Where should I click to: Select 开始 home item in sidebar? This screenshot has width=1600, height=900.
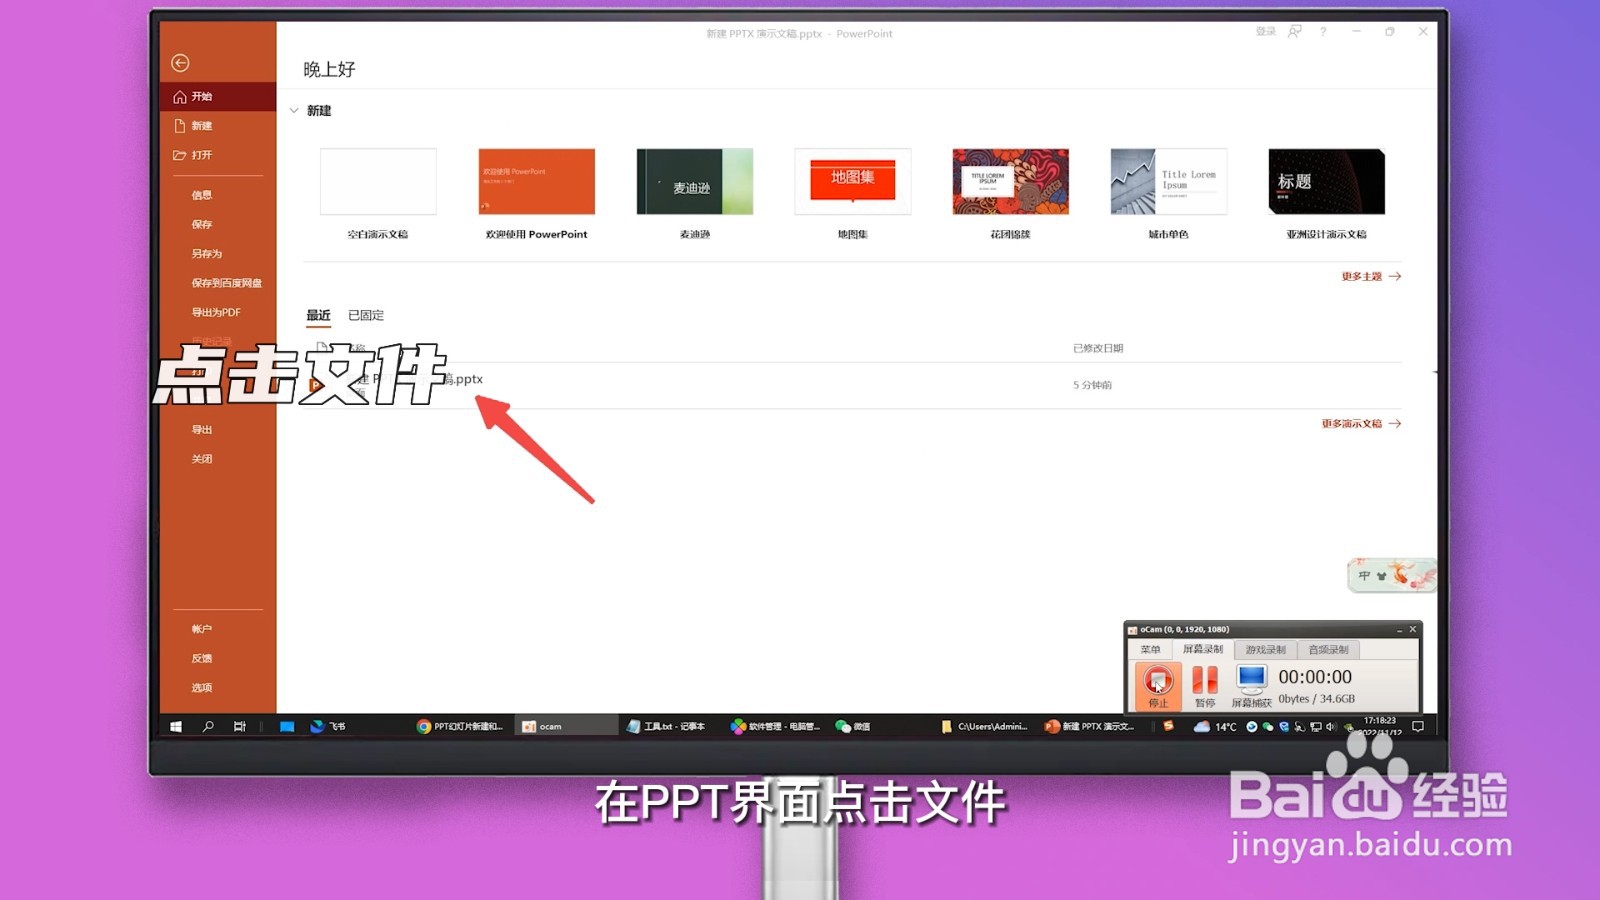217,96
